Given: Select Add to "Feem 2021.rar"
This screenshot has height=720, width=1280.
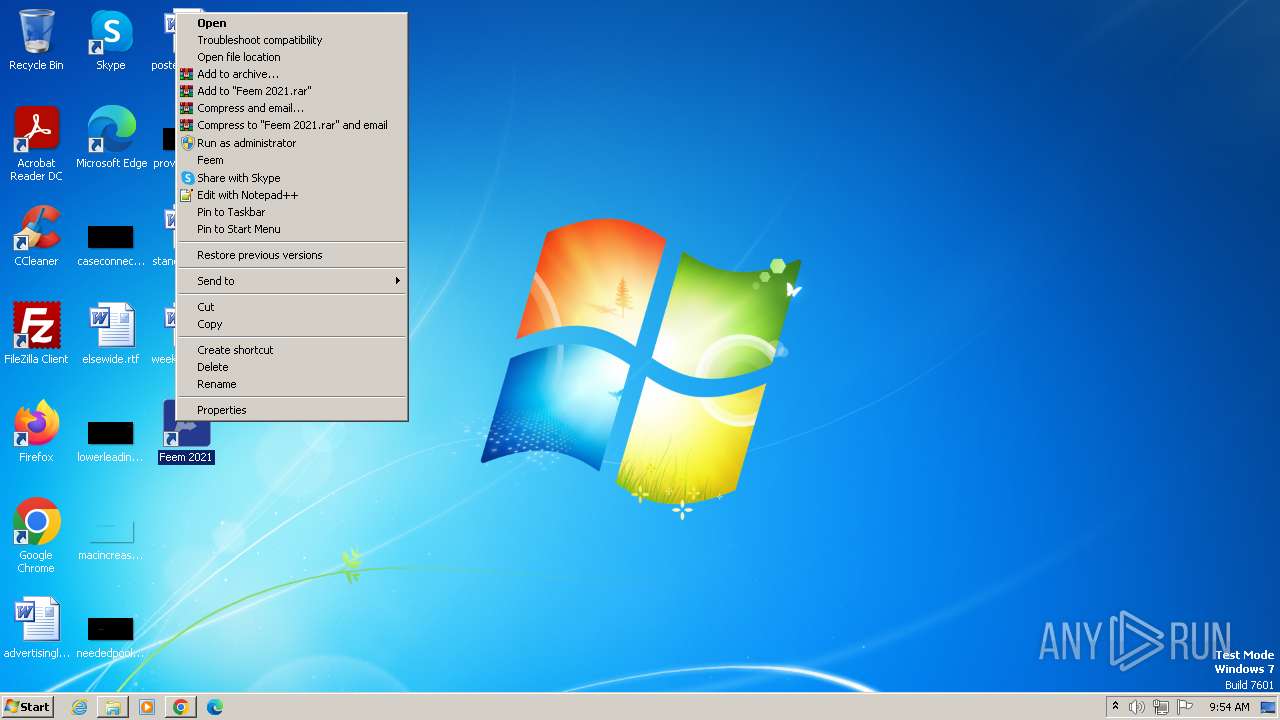Looking at the screenshot, I should 292,91.
